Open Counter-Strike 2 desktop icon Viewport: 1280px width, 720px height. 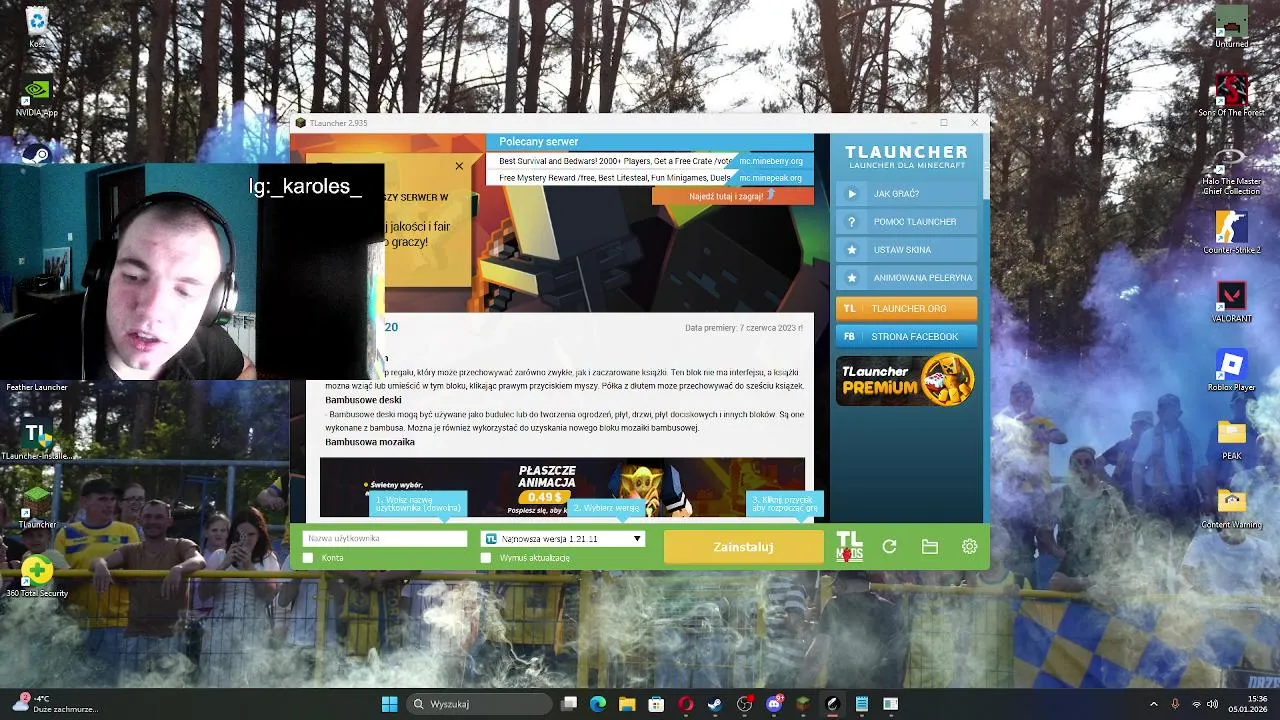point(1231,233)
